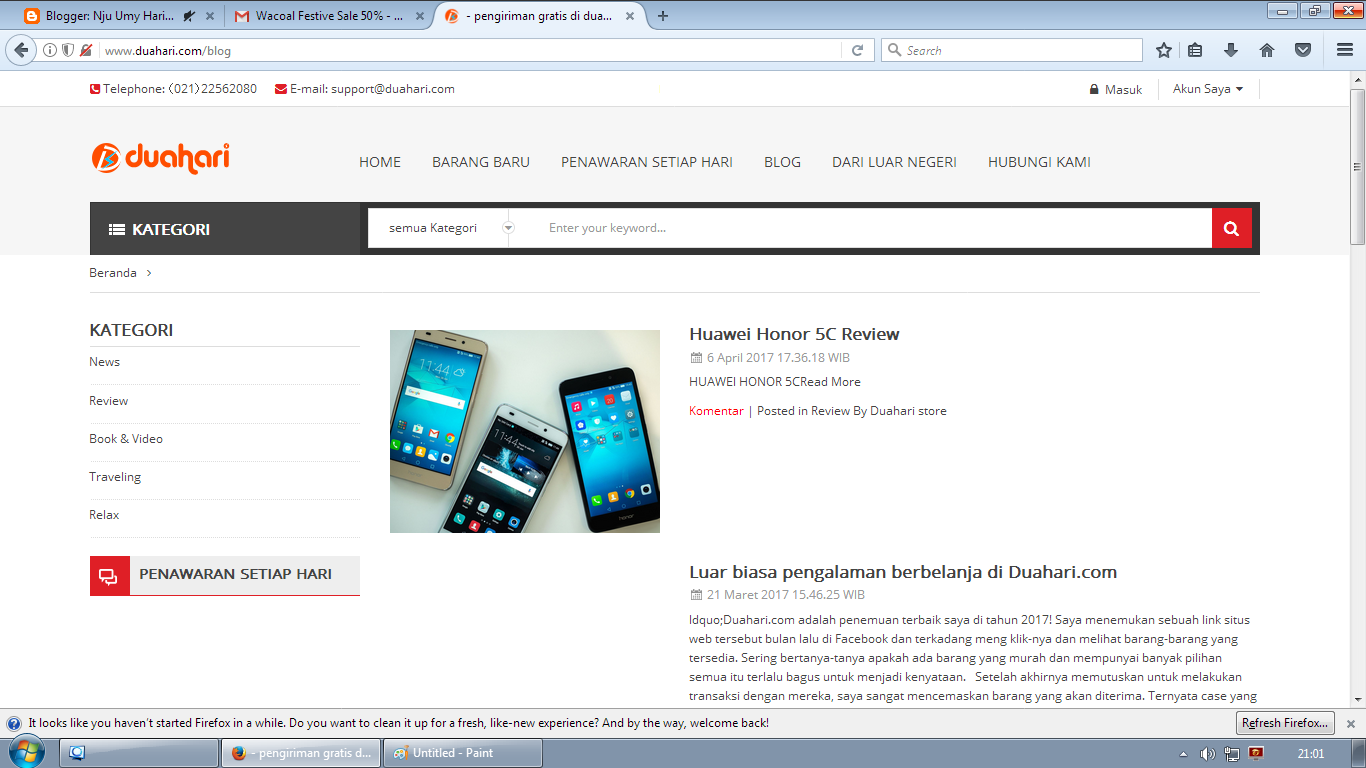Bookmark this page with the star icon
Screen dimensions: 1366x768
[x=1164, y=50]
